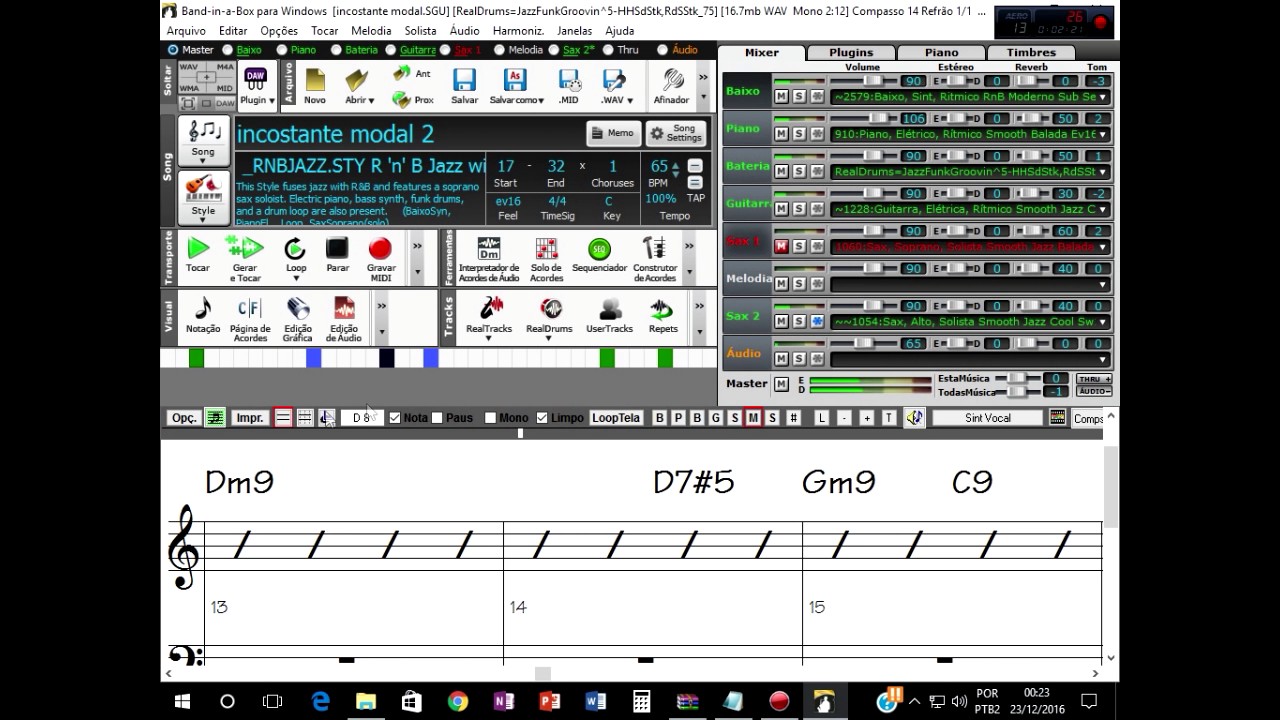
Task: Select the Bateria track radio button
Action: point(336,49)
